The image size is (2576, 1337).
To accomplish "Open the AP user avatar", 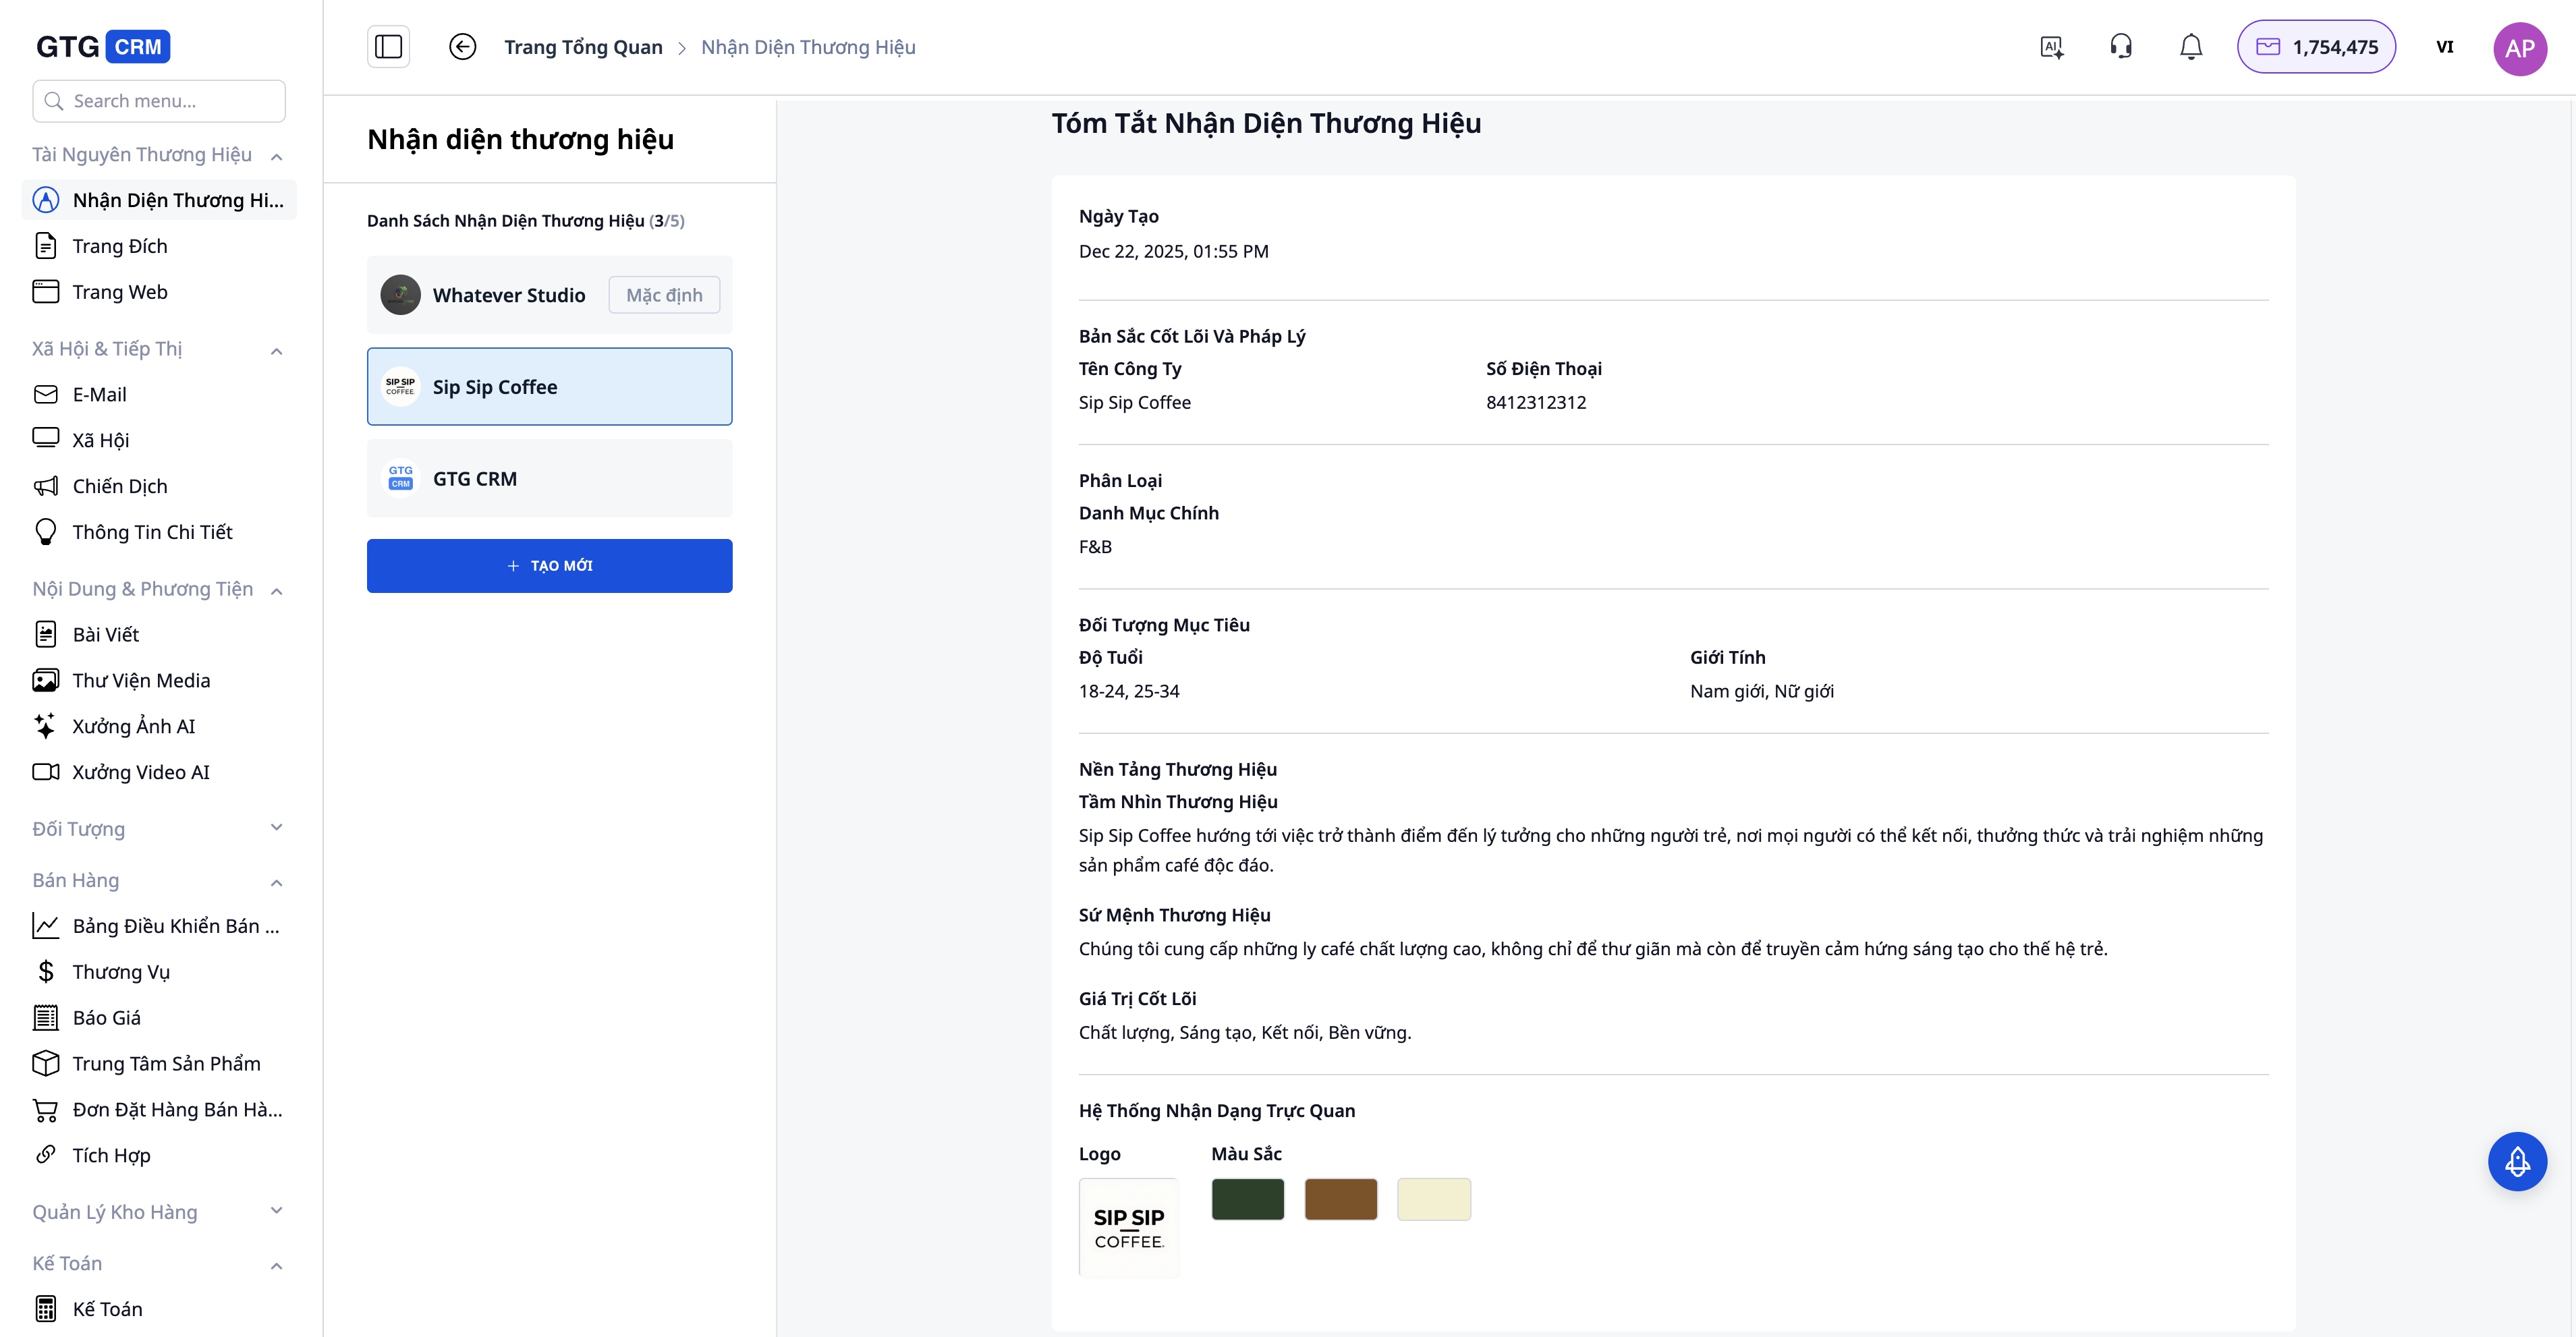I will click(2519, 48).
